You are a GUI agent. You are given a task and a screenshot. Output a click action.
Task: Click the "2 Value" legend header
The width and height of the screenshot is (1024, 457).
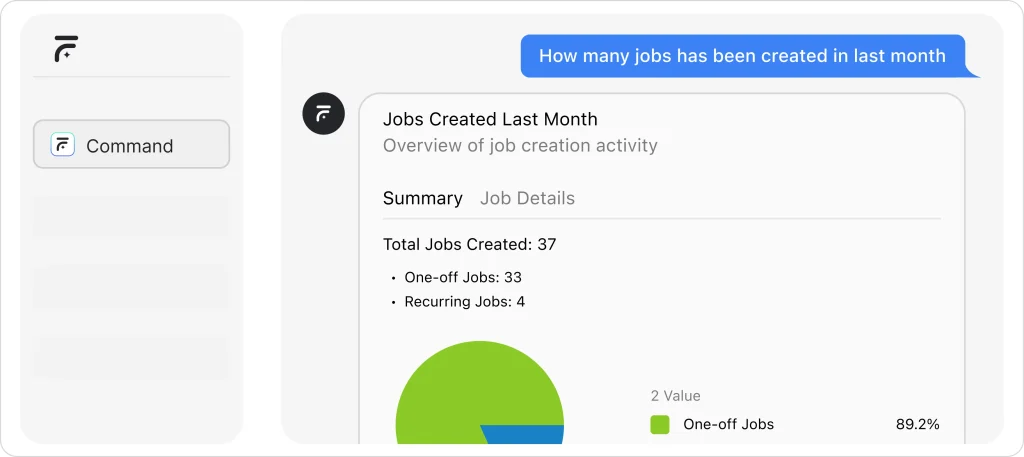click(675, 396)
